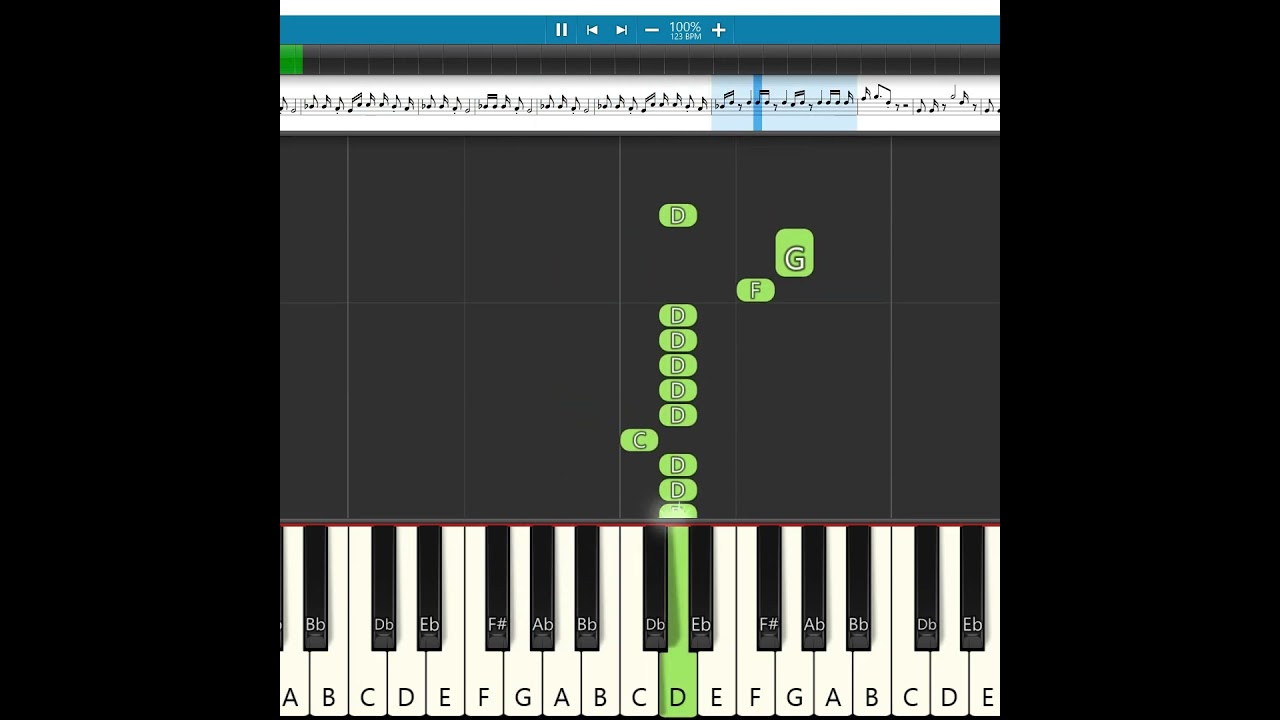Play the leftmost F# black key

click(497, 590)
